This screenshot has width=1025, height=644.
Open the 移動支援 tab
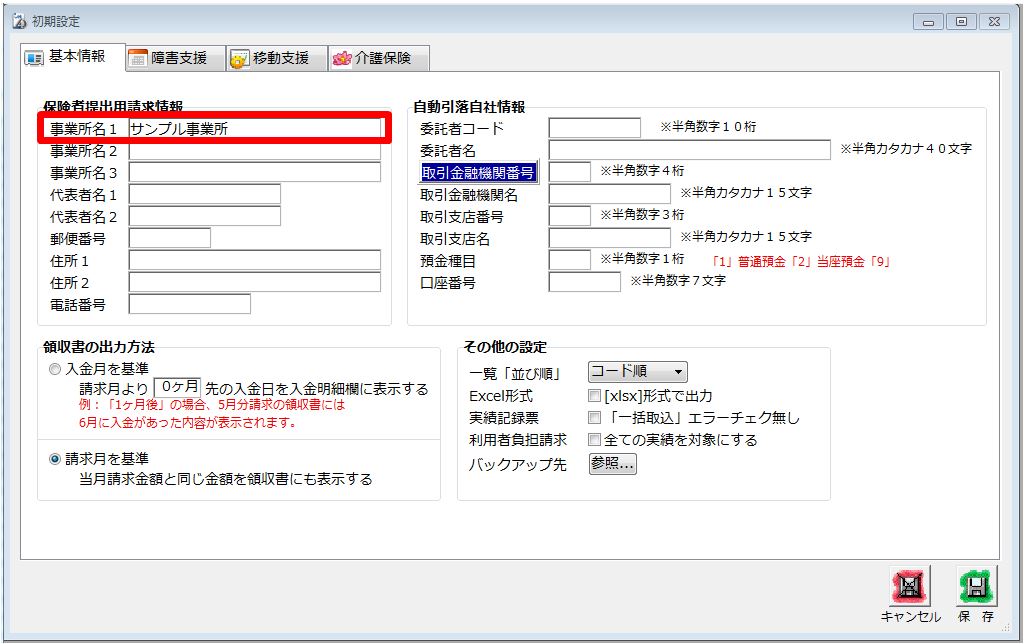(271, 58)
